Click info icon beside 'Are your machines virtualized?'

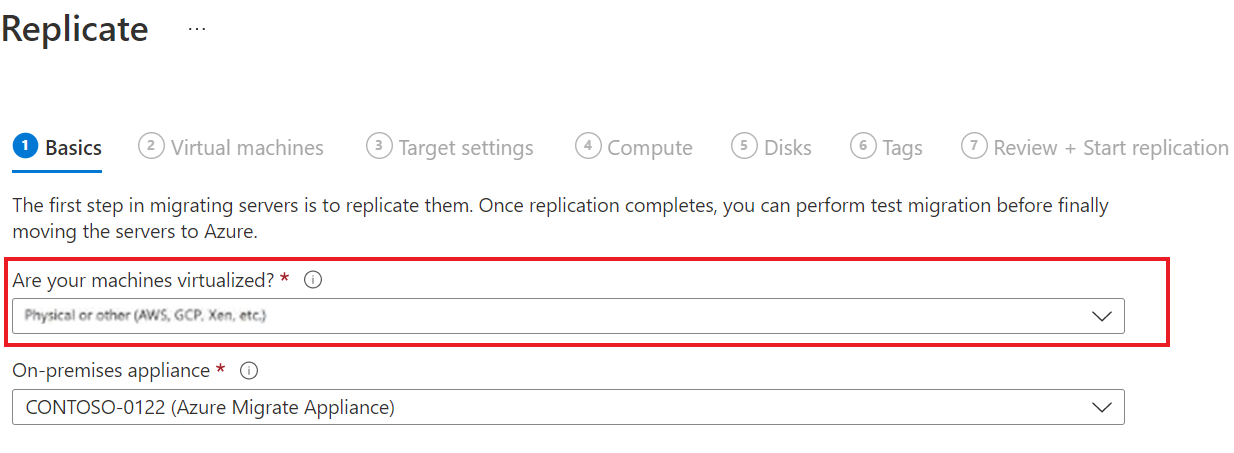(x=312, y=281)
